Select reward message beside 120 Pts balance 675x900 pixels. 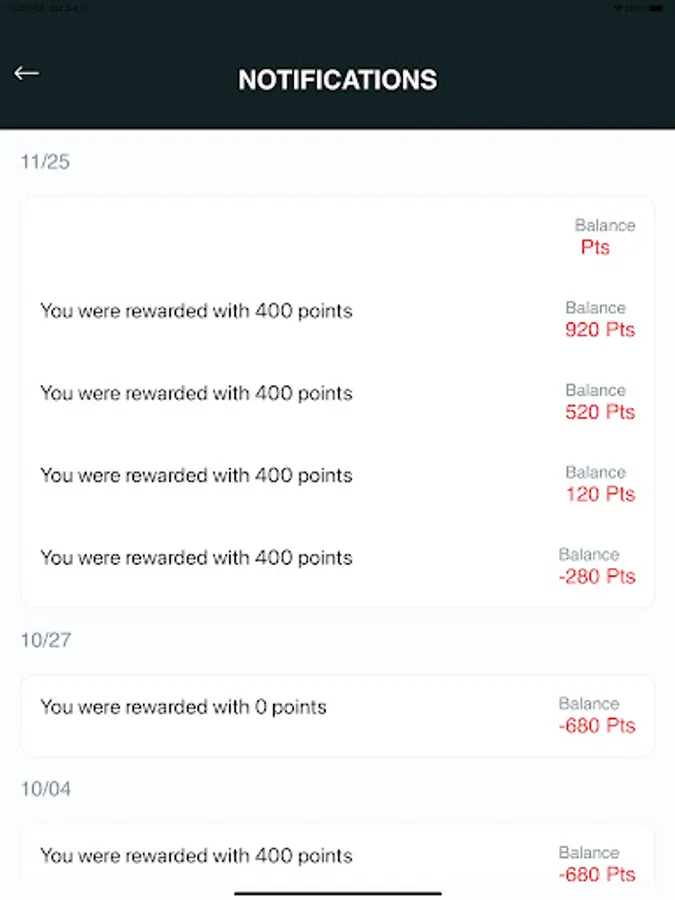196,475
